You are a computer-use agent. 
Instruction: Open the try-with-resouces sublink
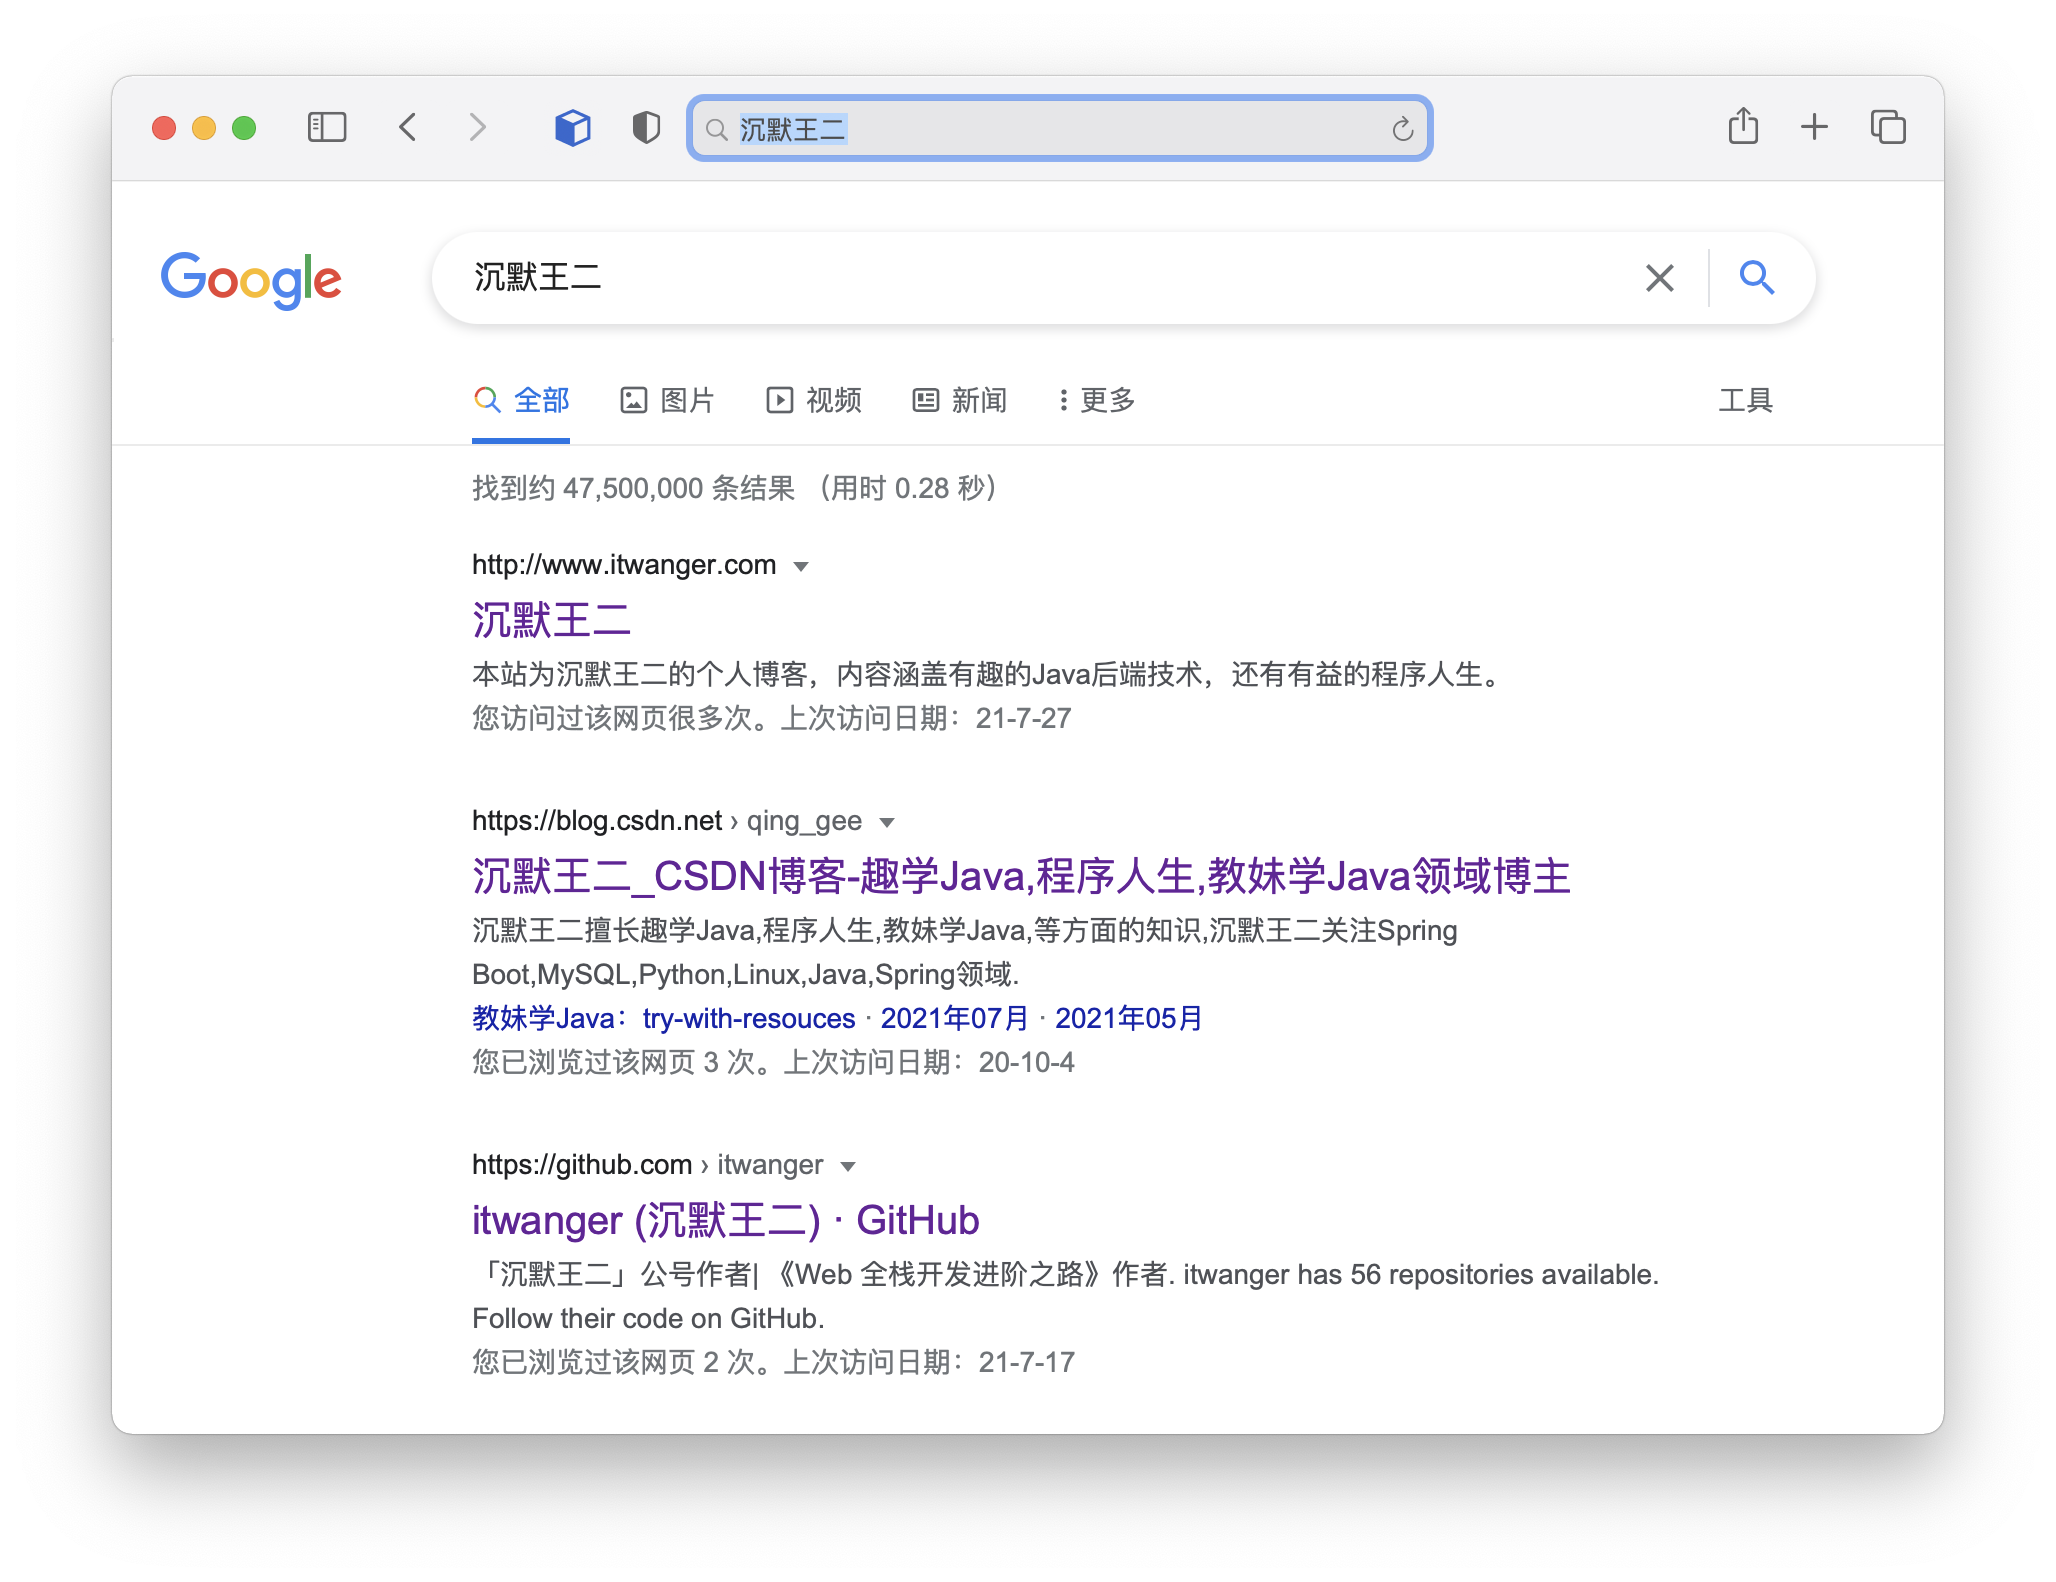coord(749,1019)
